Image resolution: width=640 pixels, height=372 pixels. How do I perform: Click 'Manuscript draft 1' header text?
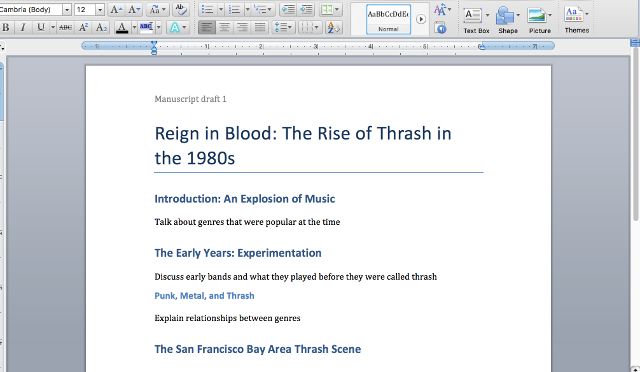pos(190,99)
